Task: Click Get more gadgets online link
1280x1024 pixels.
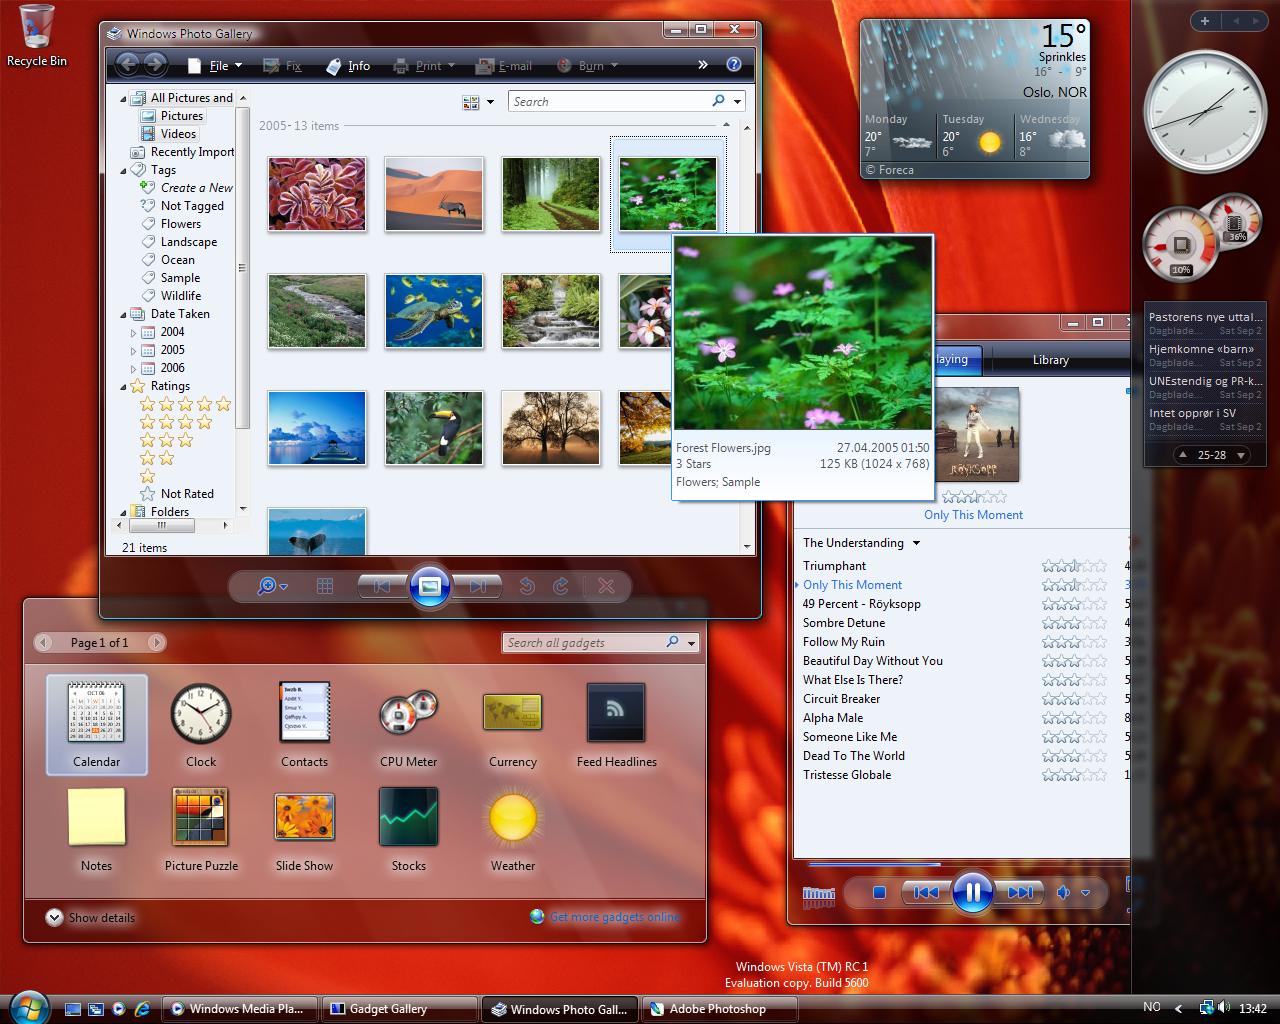Action: tap(614, 917)
